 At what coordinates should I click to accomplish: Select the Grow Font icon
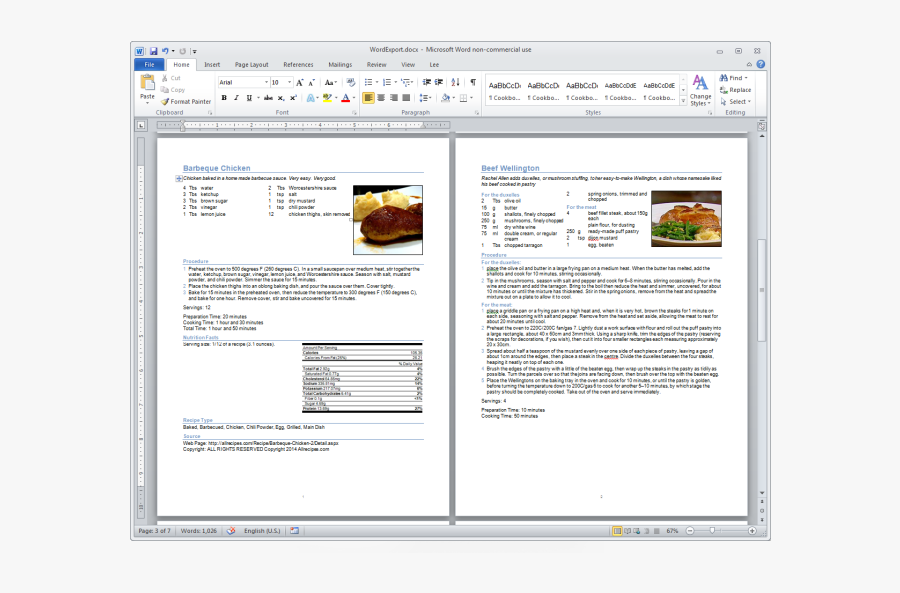(299, 83)
